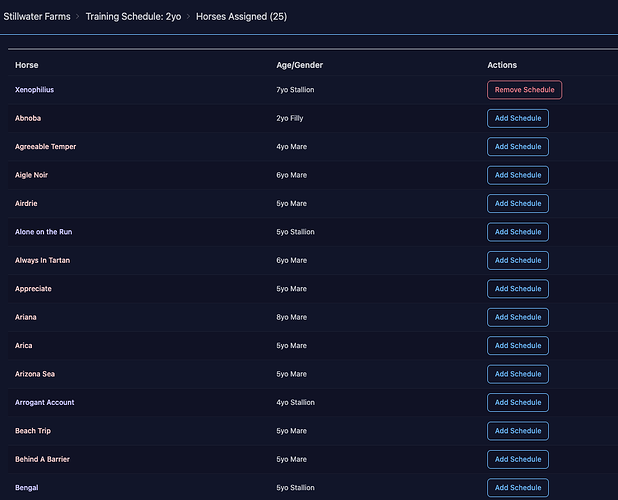618x500 pixels.
Task: Open Arizona Sea horse page
Action: click(x=35, y=374)
